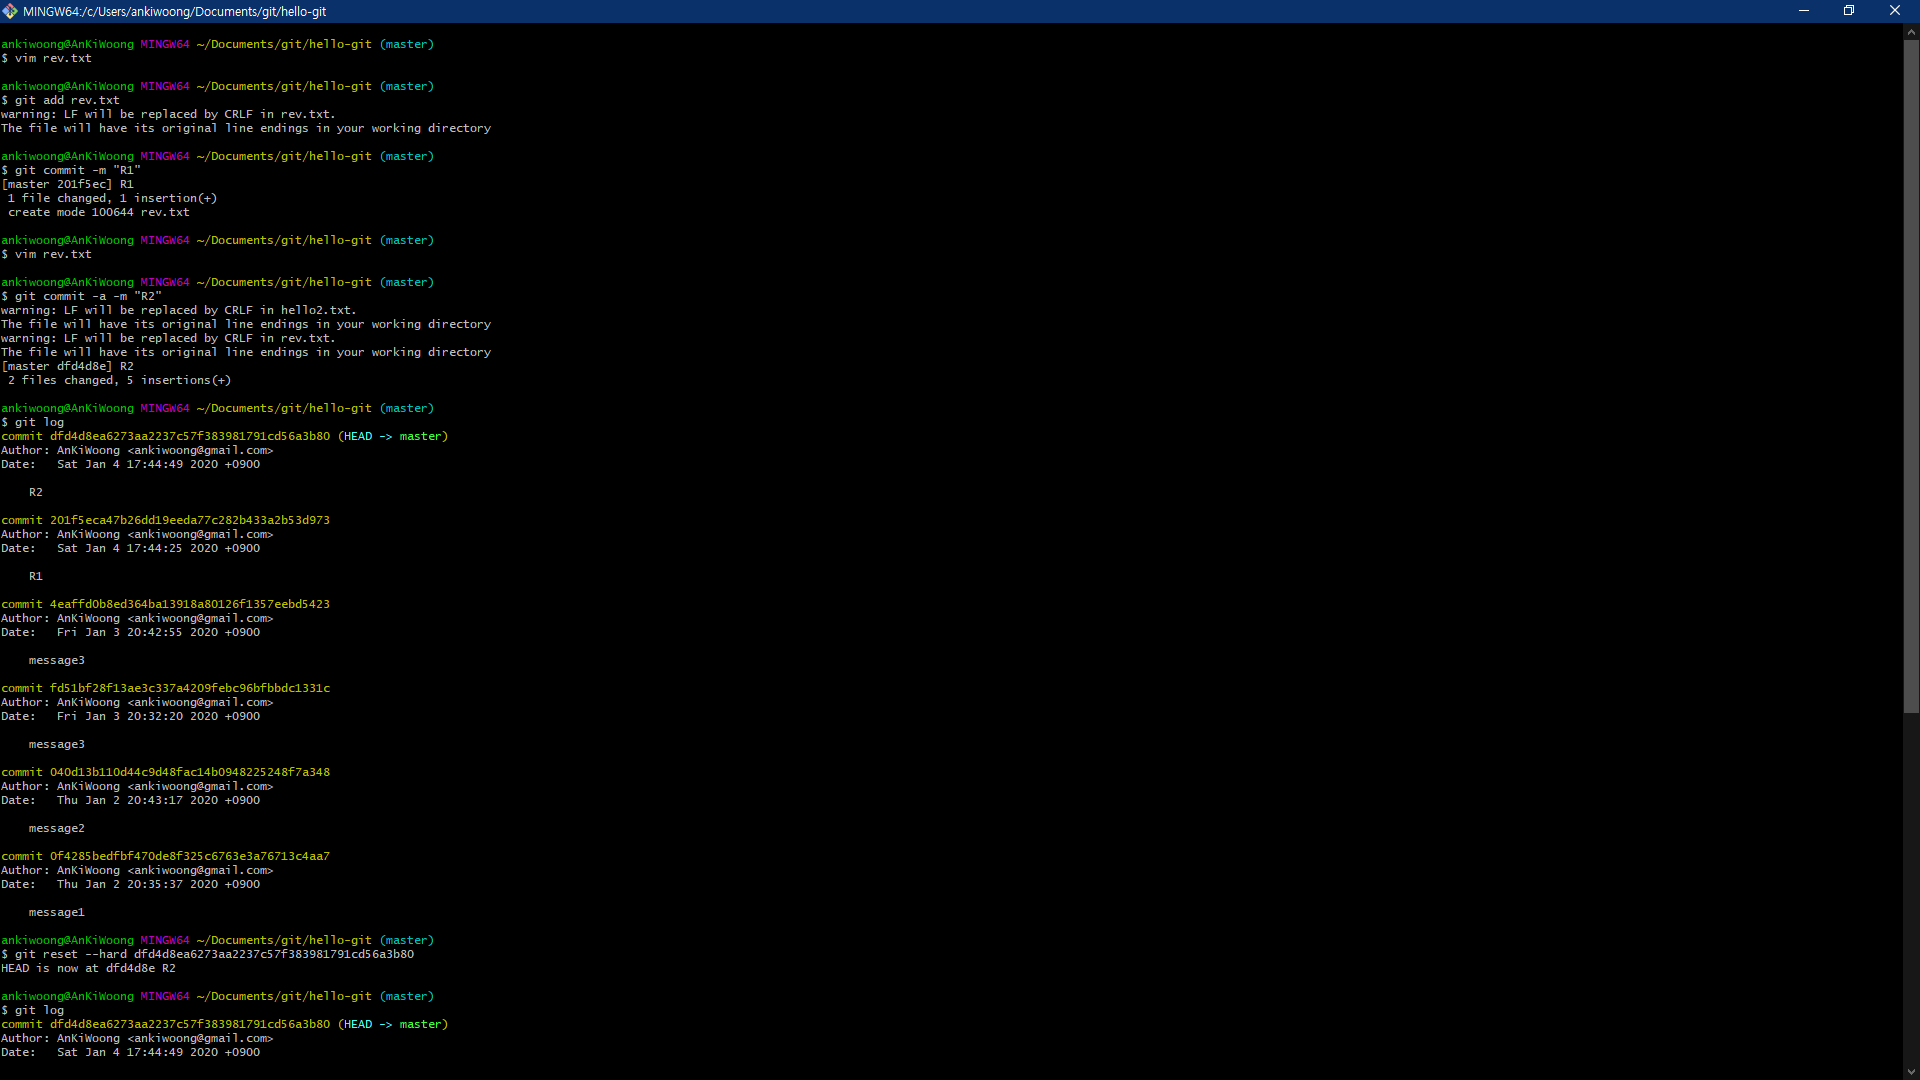
Task: Click the scrollbar down arrow
Action: click(1911, 1072)
